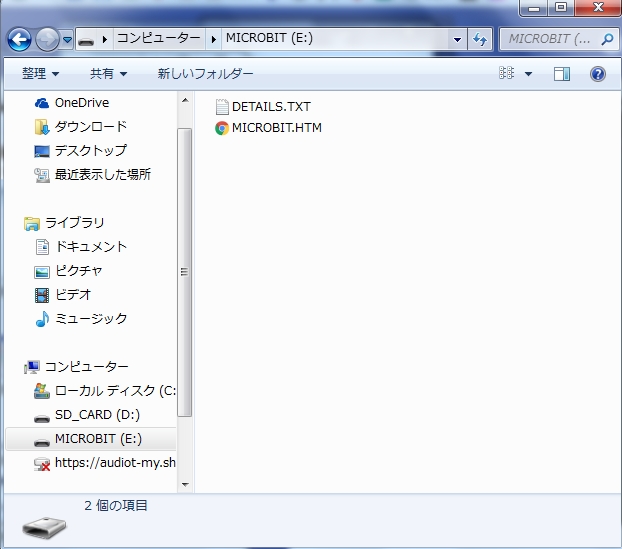Image resolution: width=622 pixels, height=549 pixels.
Task: Expand the arrow after コンピューター breadcrumb
Action: [213, 39]
